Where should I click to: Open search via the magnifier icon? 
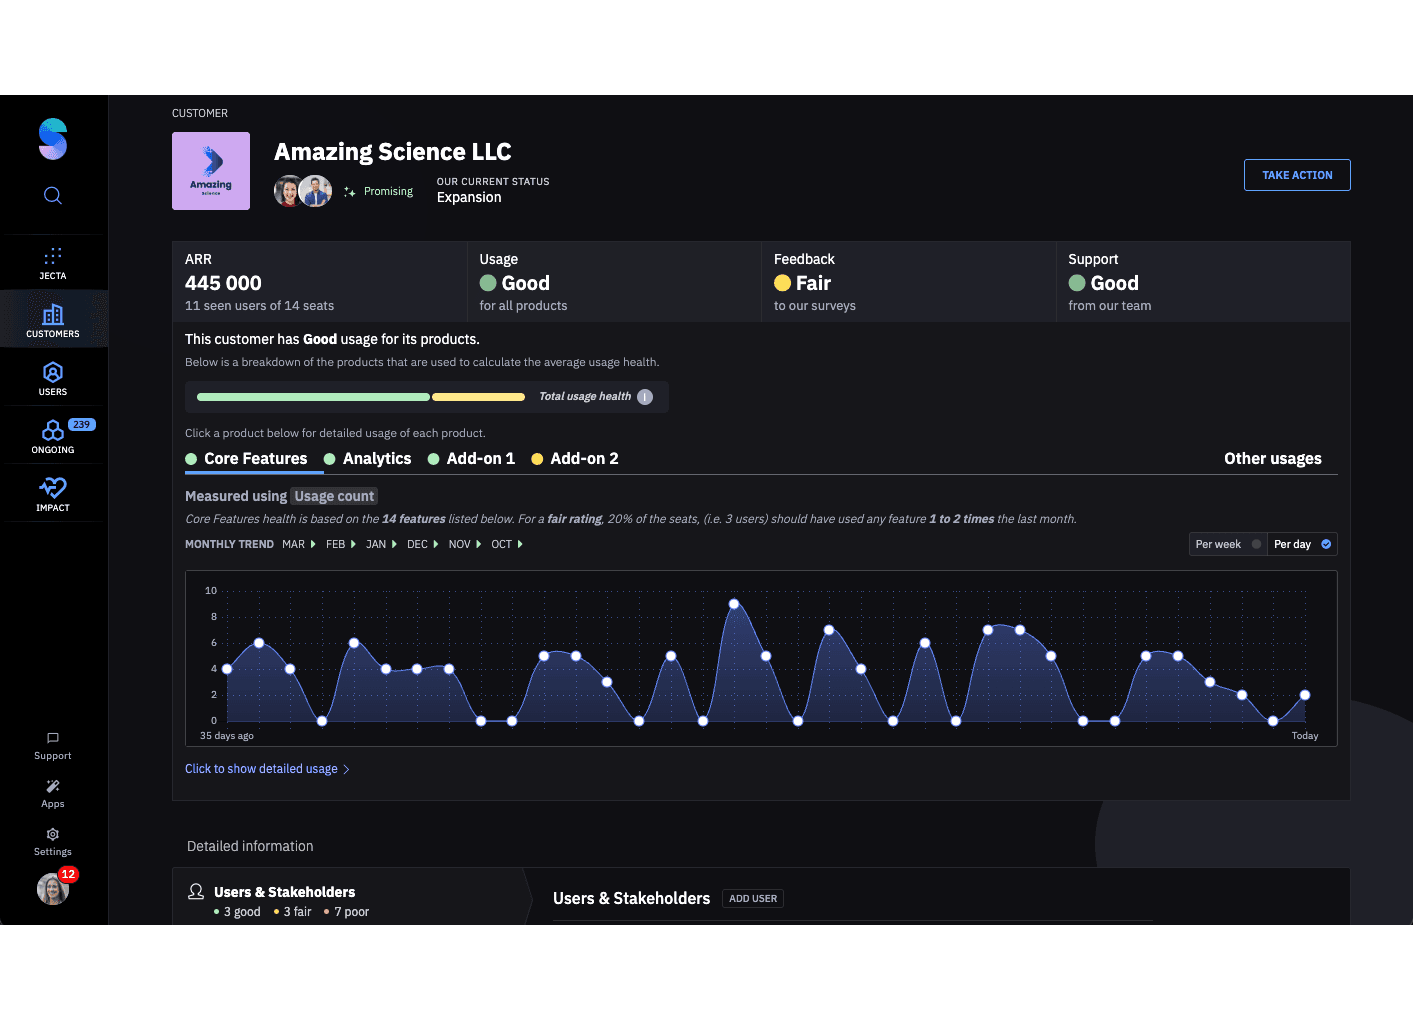pyautogui.click(x=53, y=195)
